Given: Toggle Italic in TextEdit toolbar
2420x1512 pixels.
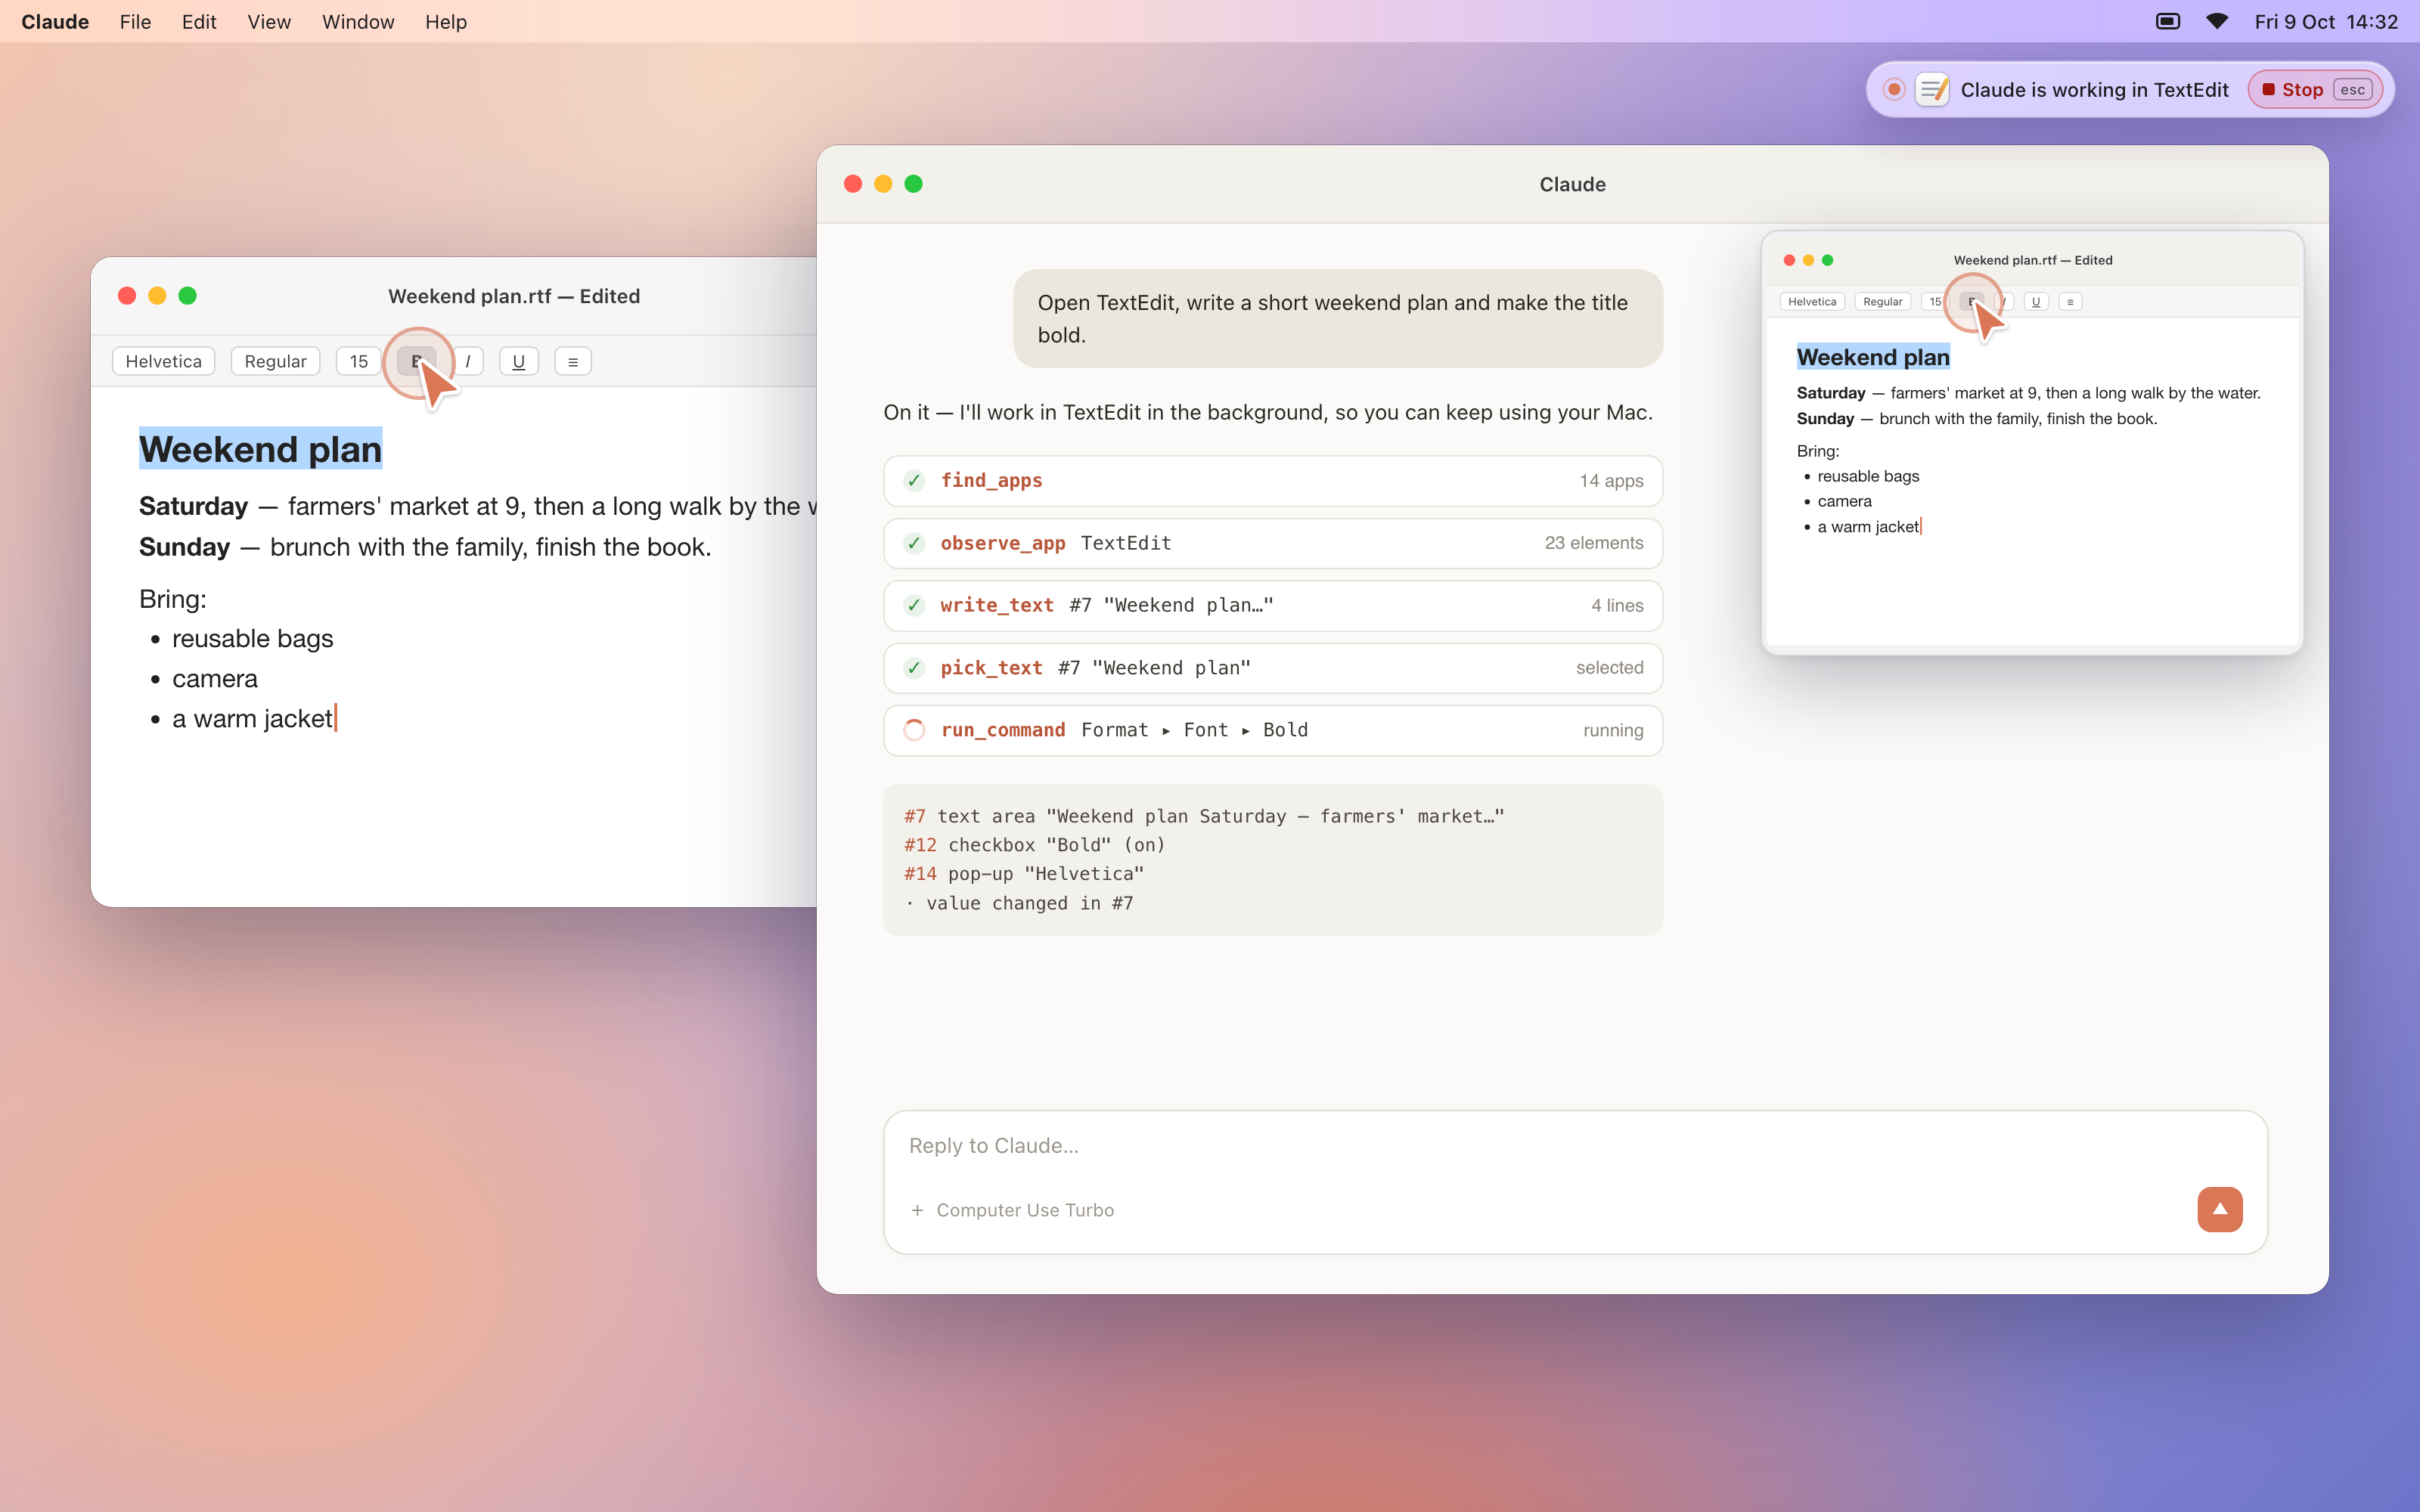Looking at the screenshot, I should coord(467,361).
